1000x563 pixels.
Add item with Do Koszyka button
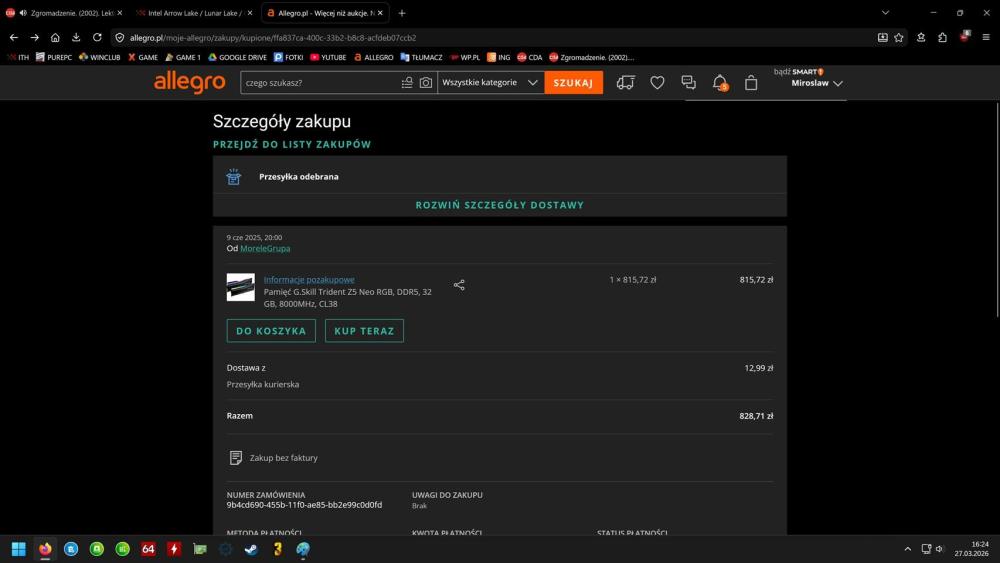point(271,331)
